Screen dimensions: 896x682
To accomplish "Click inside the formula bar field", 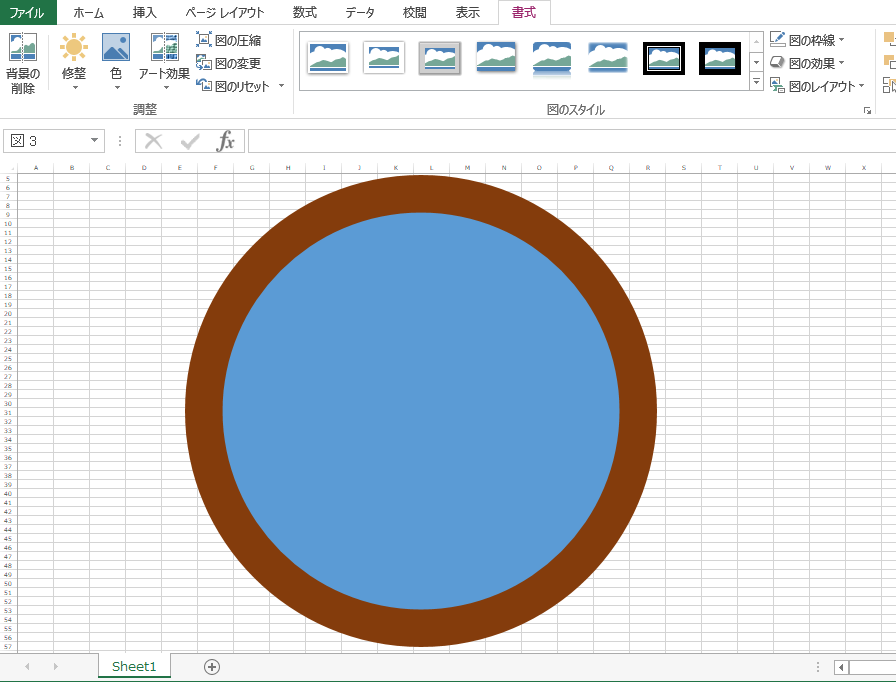I will (x=572, y=141).
